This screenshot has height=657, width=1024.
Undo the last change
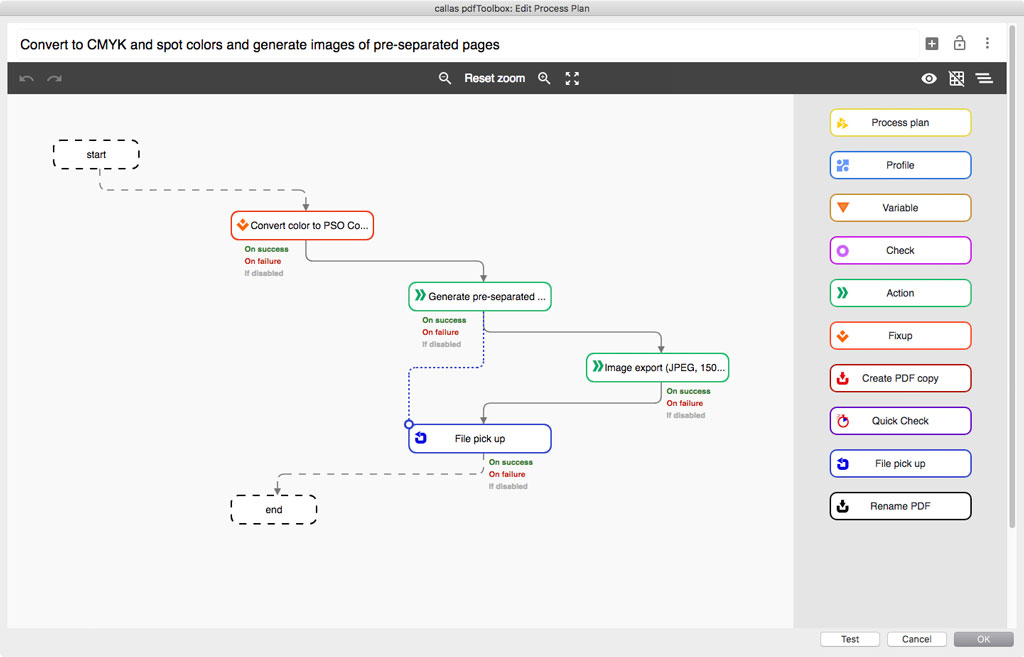(27, 79)
